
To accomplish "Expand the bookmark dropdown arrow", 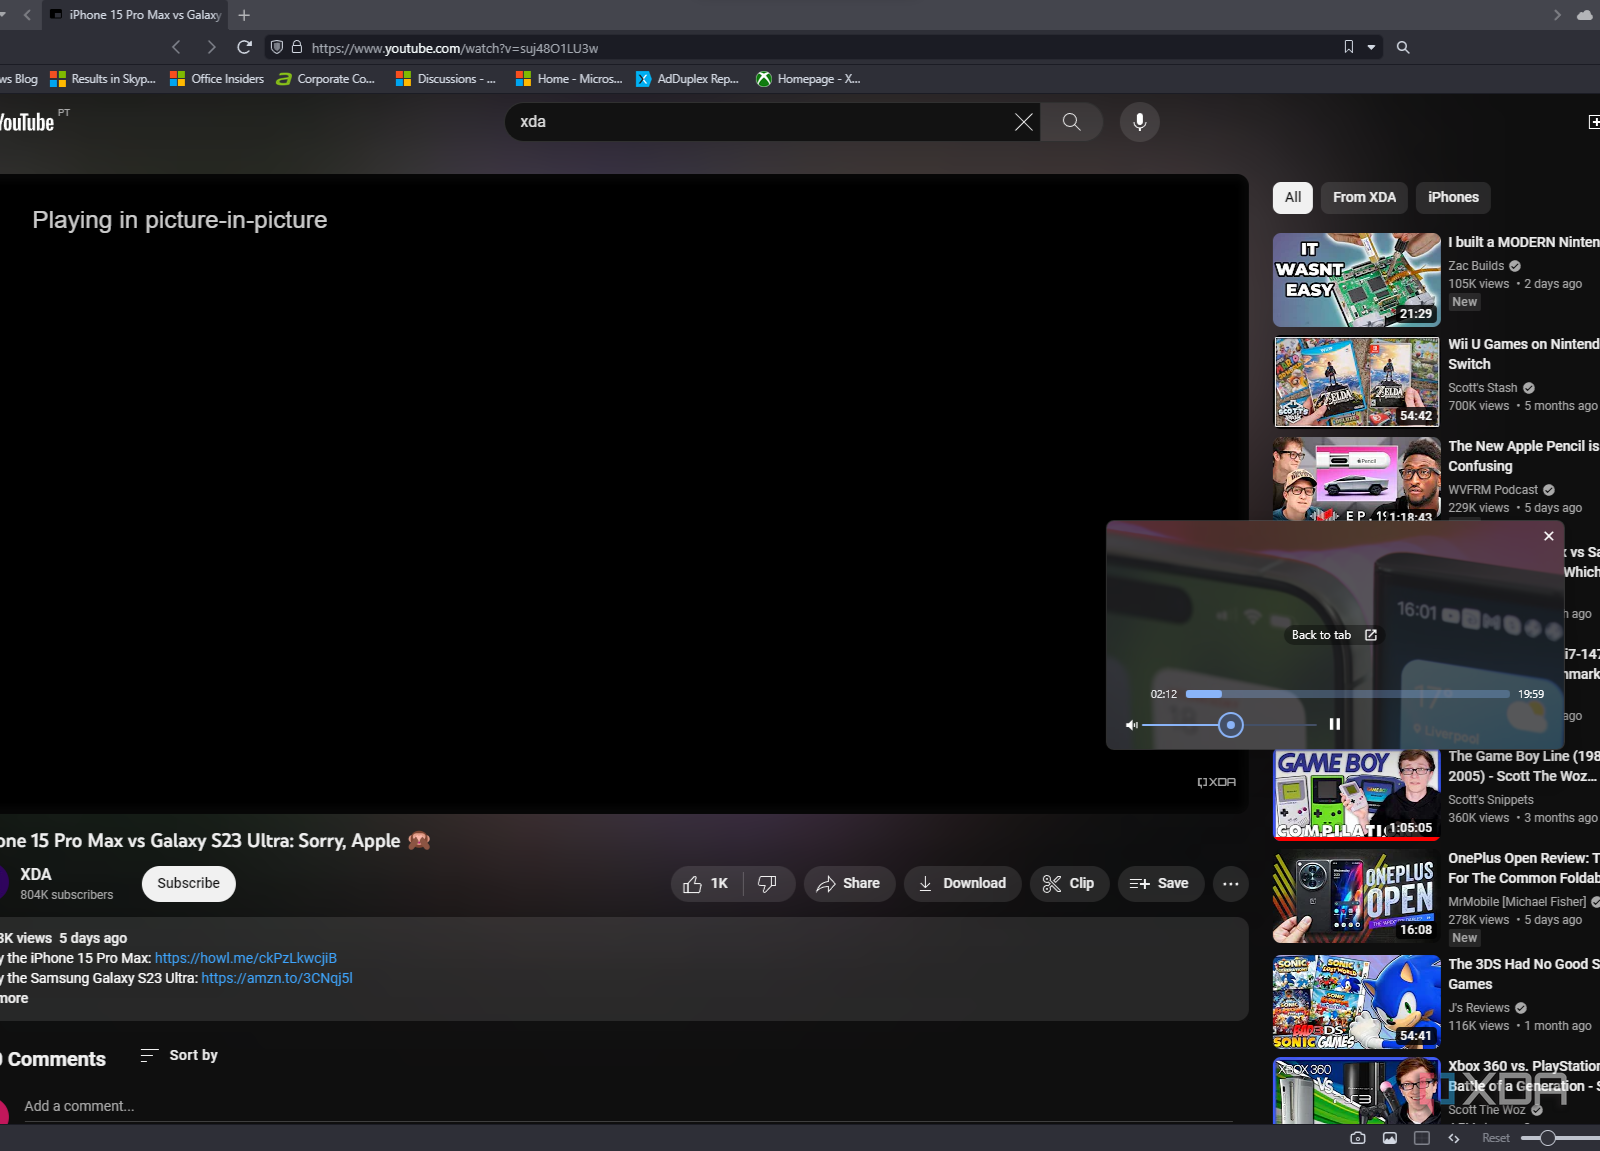I will point(1371,47).
